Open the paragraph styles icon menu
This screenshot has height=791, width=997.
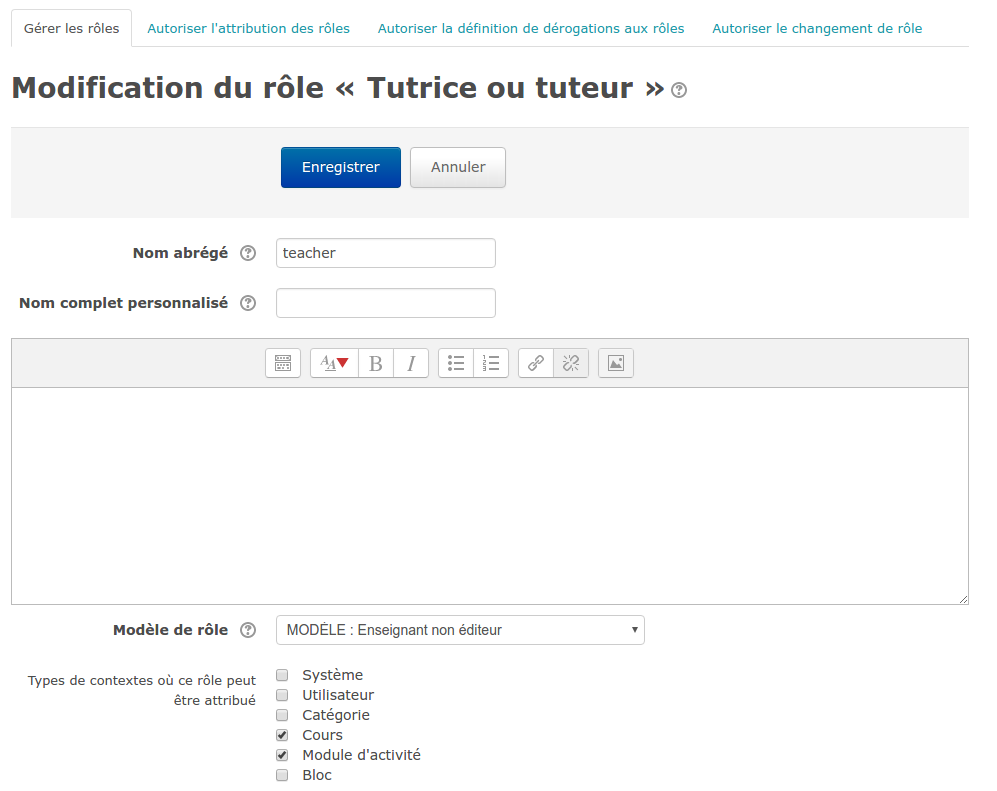(x=334, y=363)
